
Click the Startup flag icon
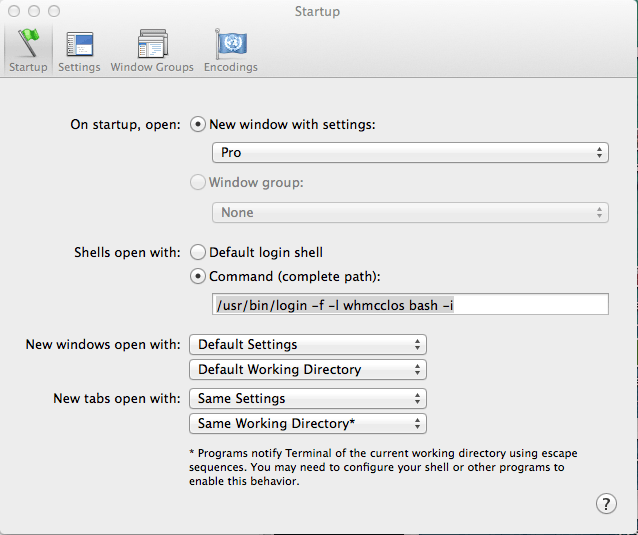(x=28, y=44)
